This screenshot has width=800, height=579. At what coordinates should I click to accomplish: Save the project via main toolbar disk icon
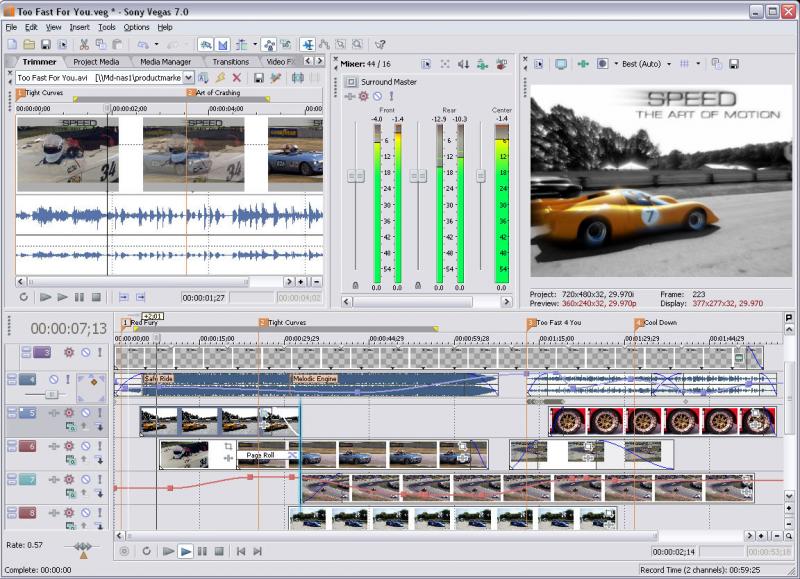pos(45,45)
